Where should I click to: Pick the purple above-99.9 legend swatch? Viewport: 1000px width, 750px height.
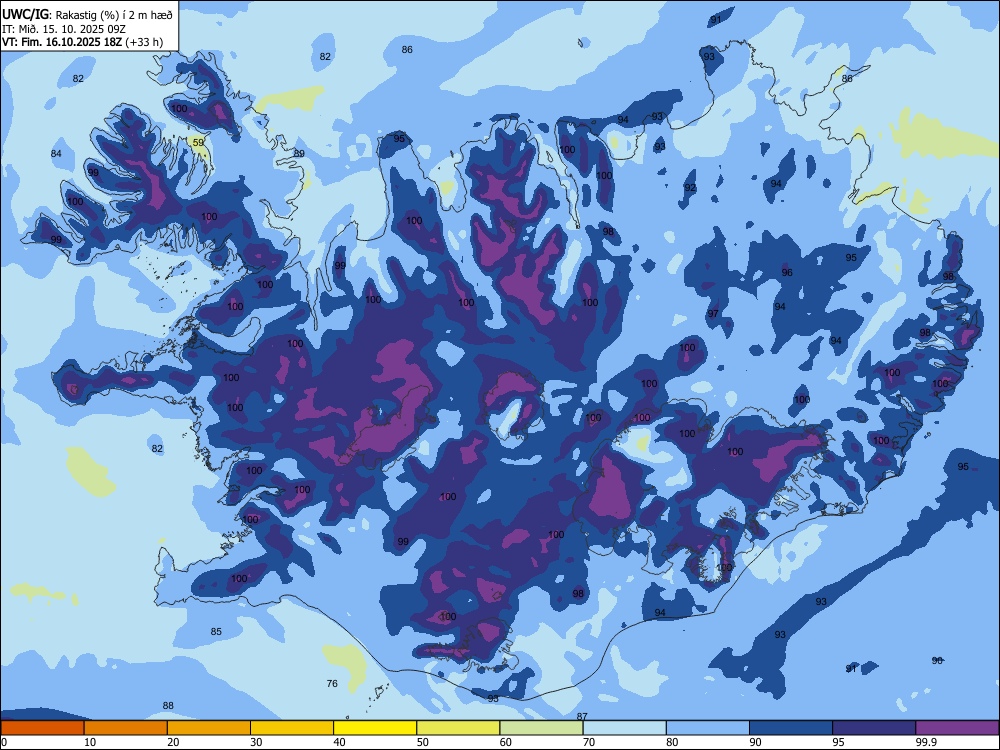[957, 728]
